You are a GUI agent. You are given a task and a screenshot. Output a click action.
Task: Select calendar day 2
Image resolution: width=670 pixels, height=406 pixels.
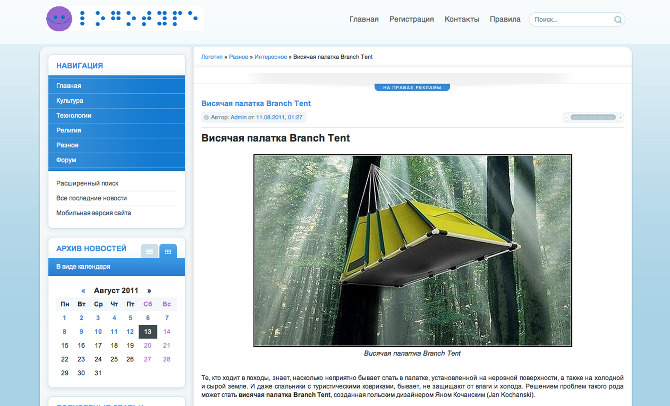click(x=81, y=318)
